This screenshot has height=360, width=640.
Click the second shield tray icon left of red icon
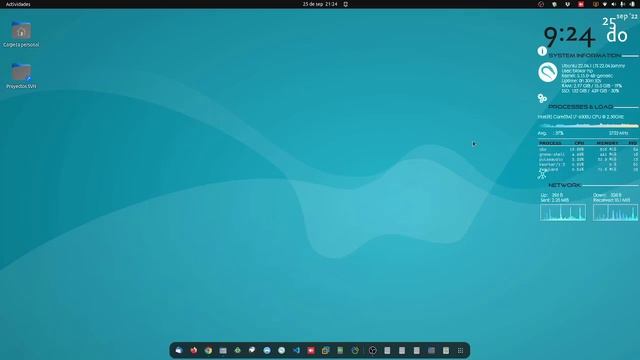tap(567, 4)
